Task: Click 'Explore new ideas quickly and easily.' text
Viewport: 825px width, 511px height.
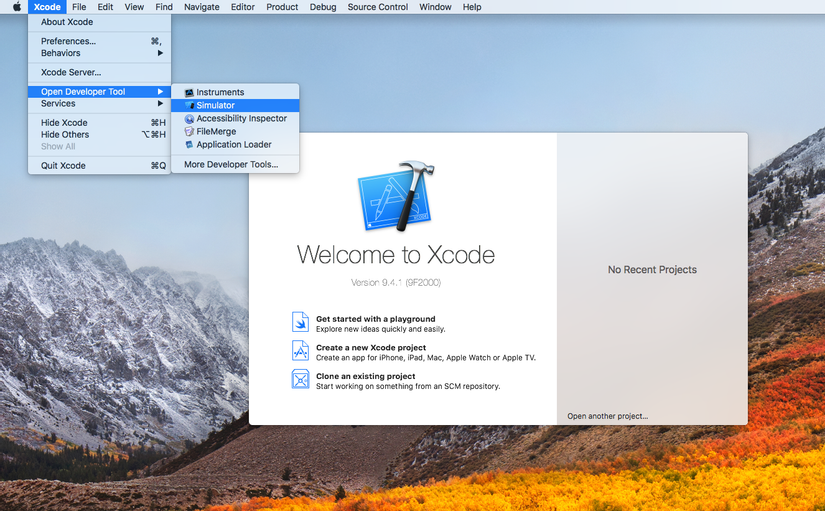Action: point(380,329)
